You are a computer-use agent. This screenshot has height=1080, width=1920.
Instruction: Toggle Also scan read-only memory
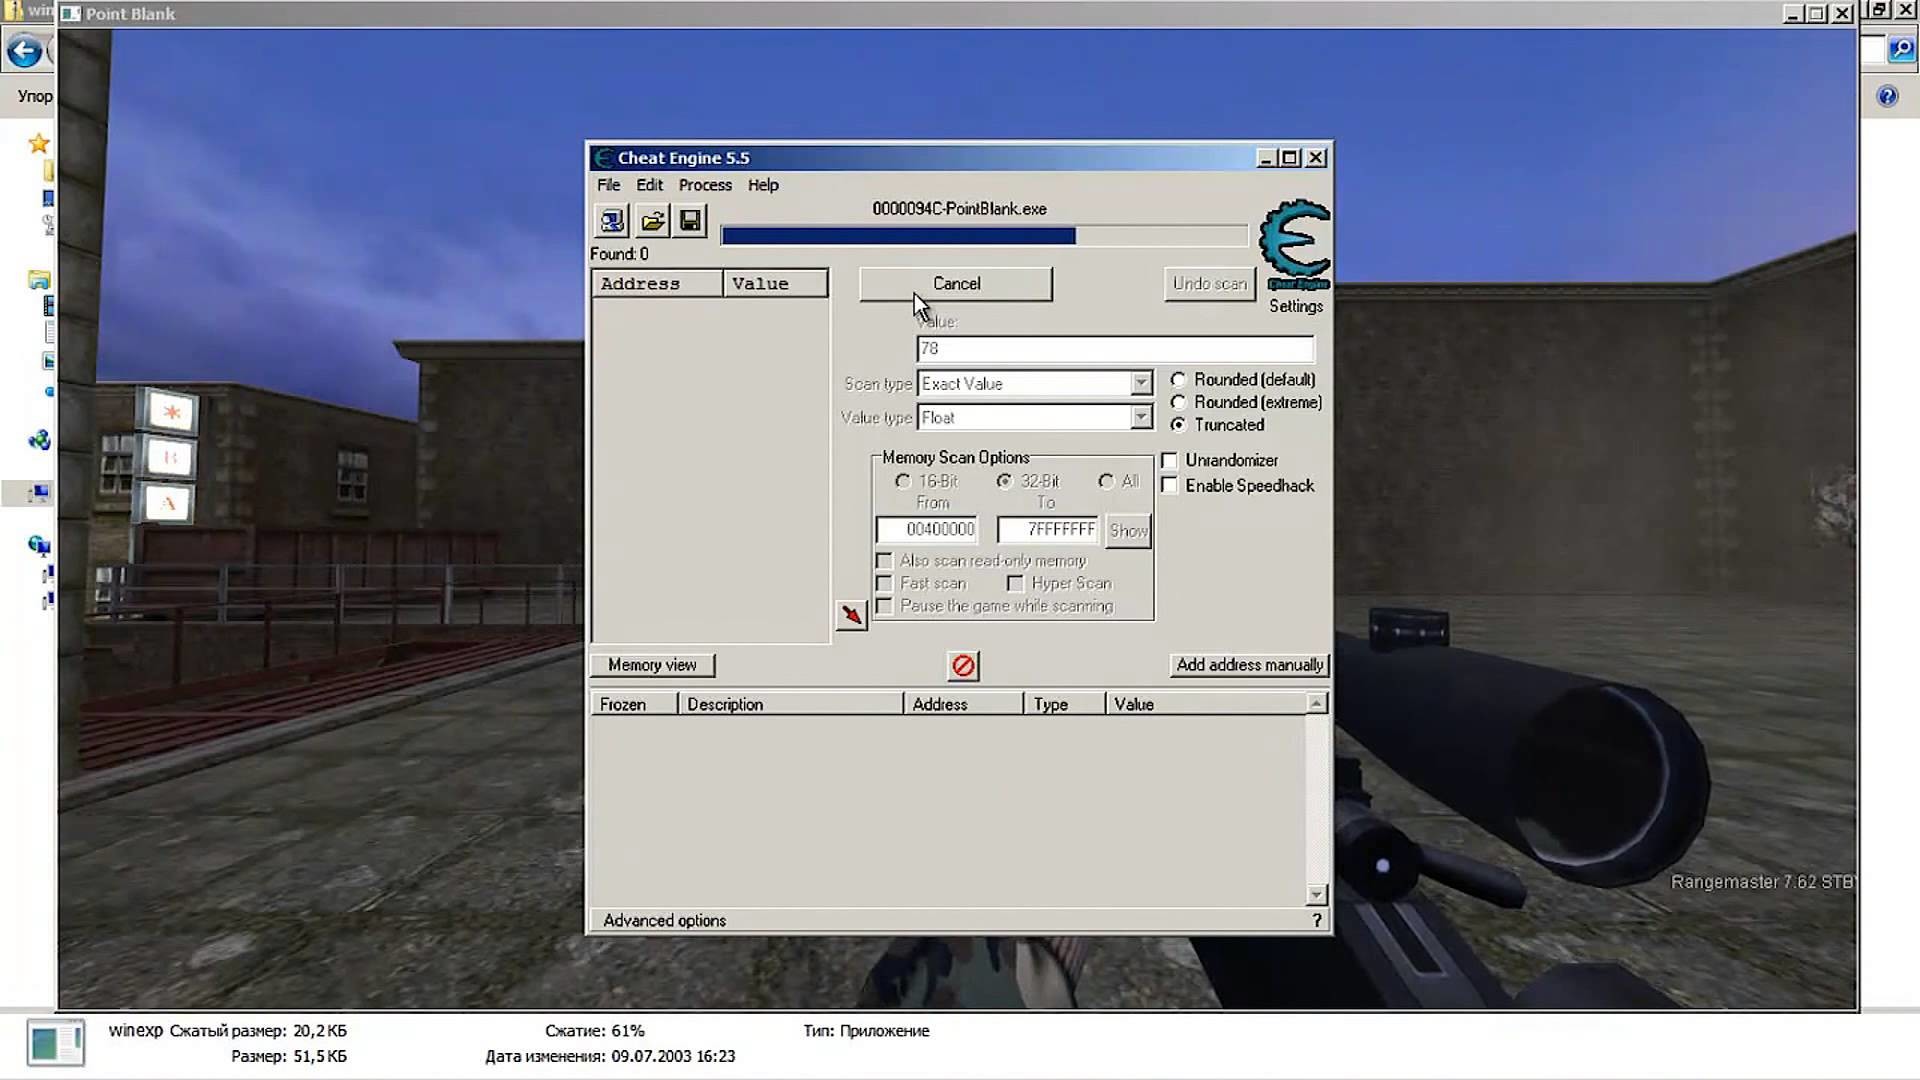point(884,561)
